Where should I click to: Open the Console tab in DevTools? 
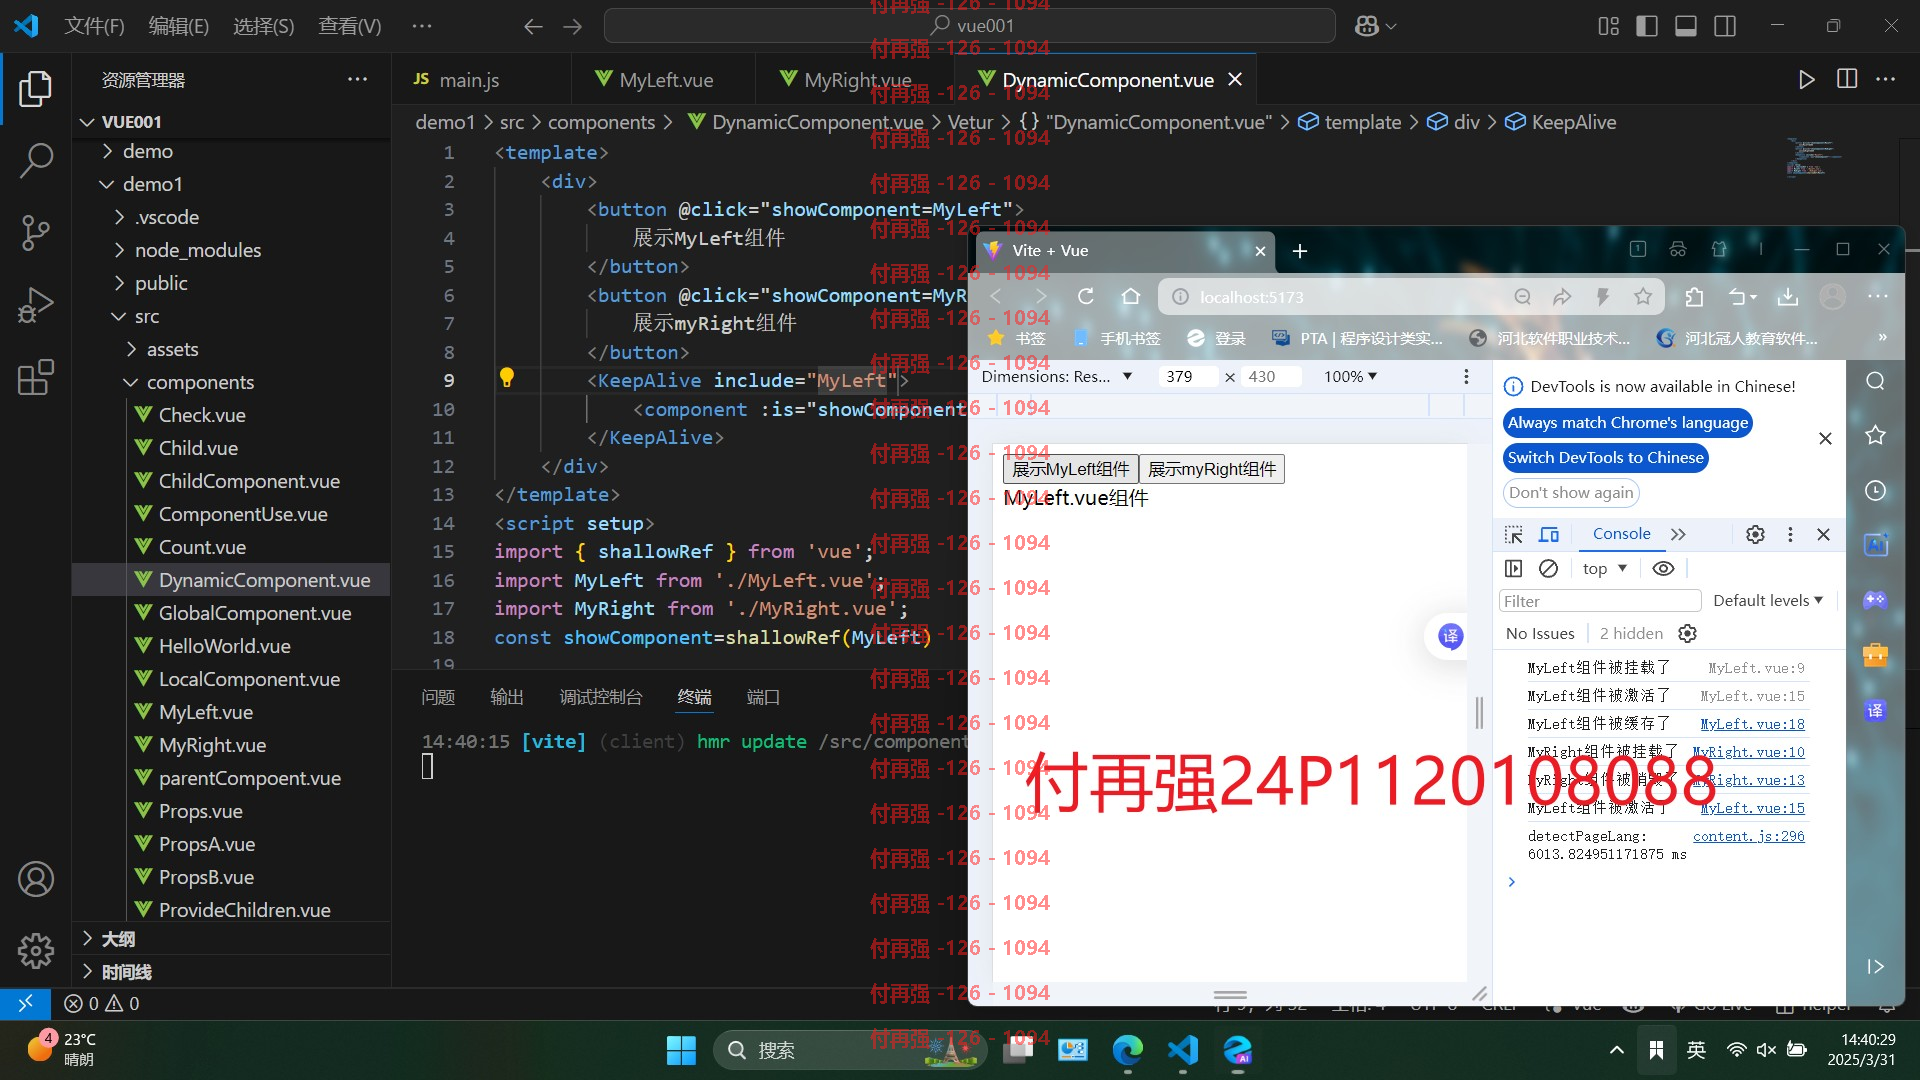(1621, 534)
